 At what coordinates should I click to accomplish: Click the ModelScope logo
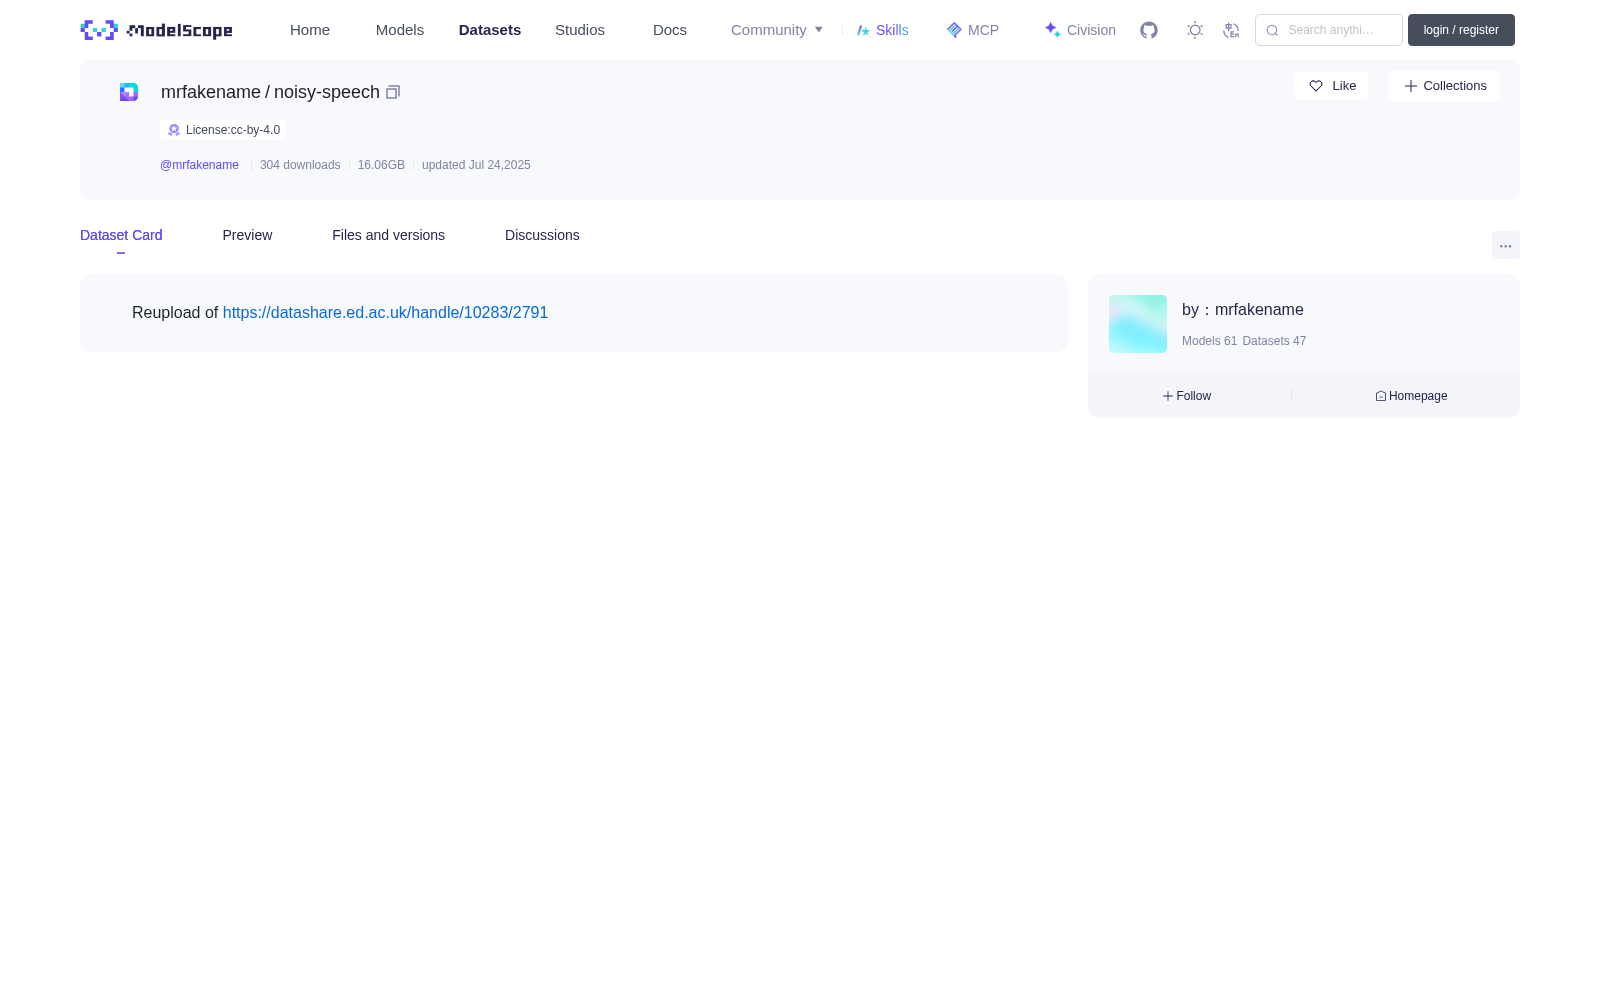(156, 30)
